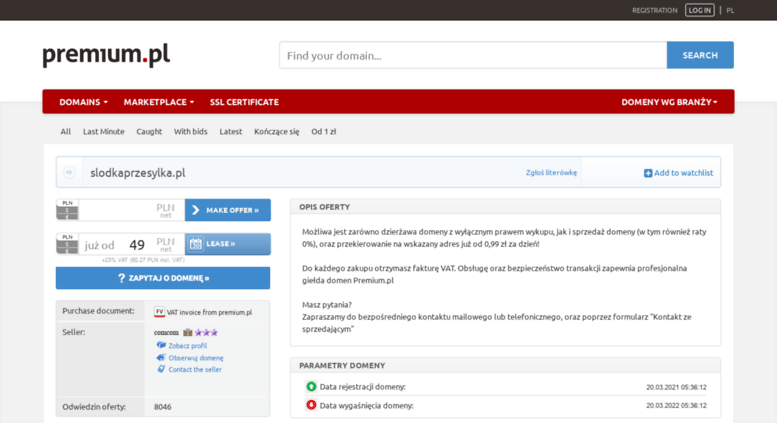Click the Zgłoś literówkę link
This screenshot has width=777, height=423.
coord(551,173)
